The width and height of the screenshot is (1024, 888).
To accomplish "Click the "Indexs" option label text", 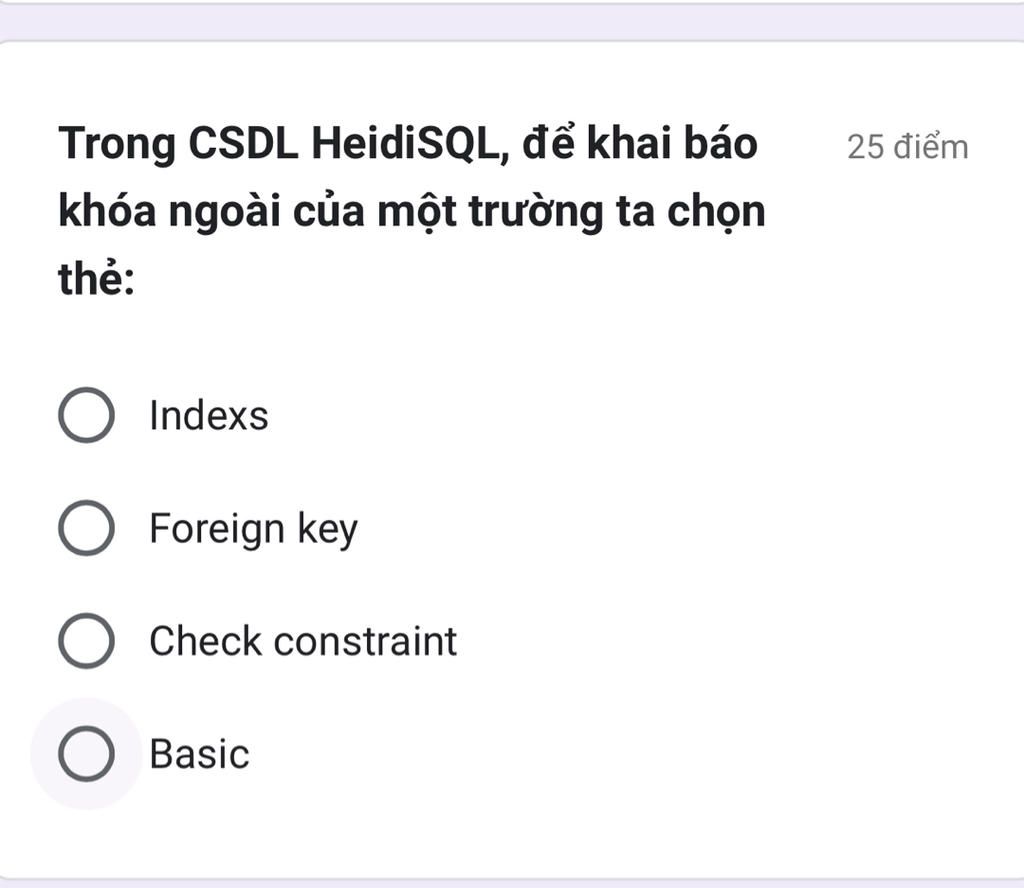I will click(x=209, y=415).
